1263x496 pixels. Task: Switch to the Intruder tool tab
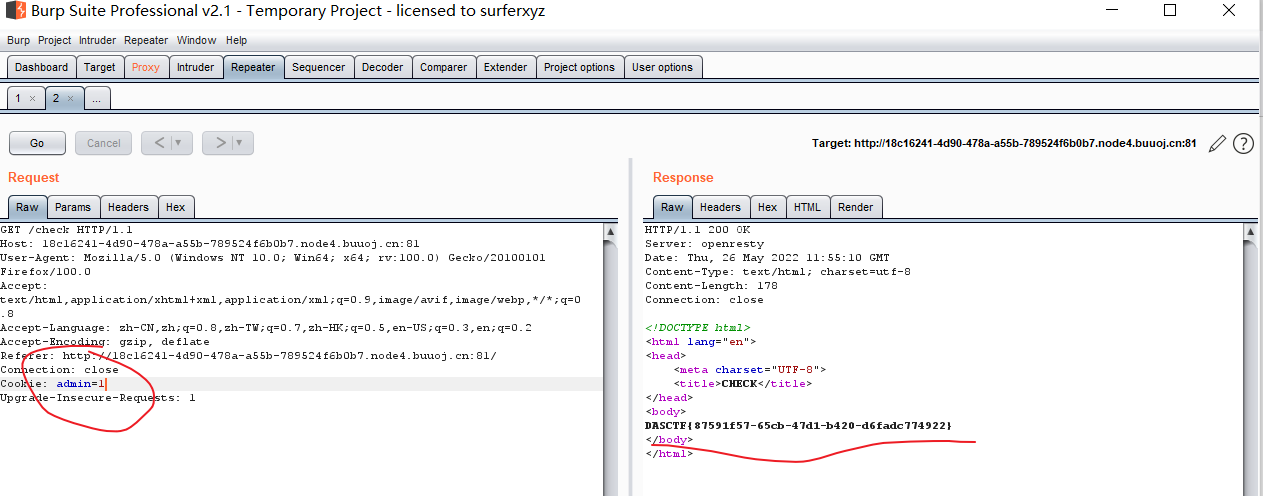coord(196,67)
